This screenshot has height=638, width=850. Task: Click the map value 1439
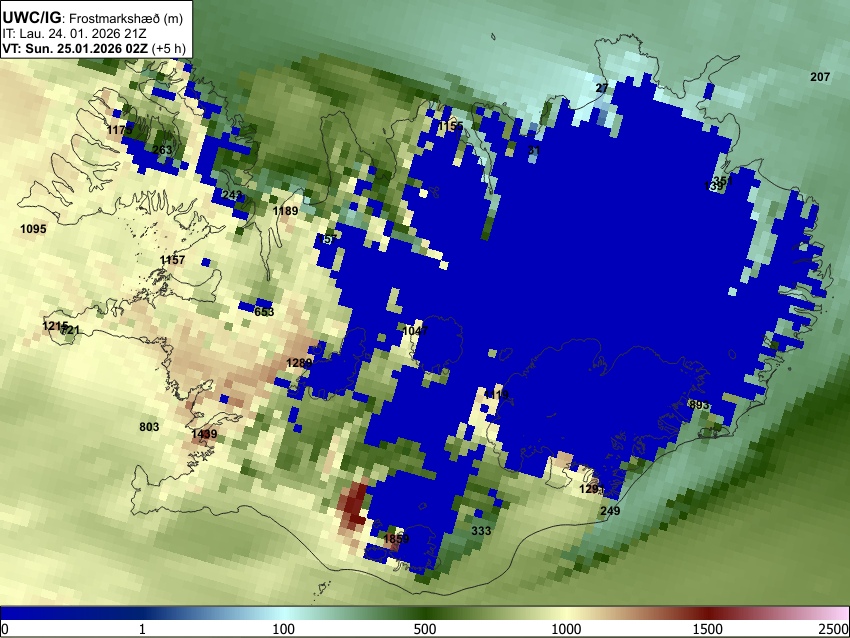pos(204,434)
